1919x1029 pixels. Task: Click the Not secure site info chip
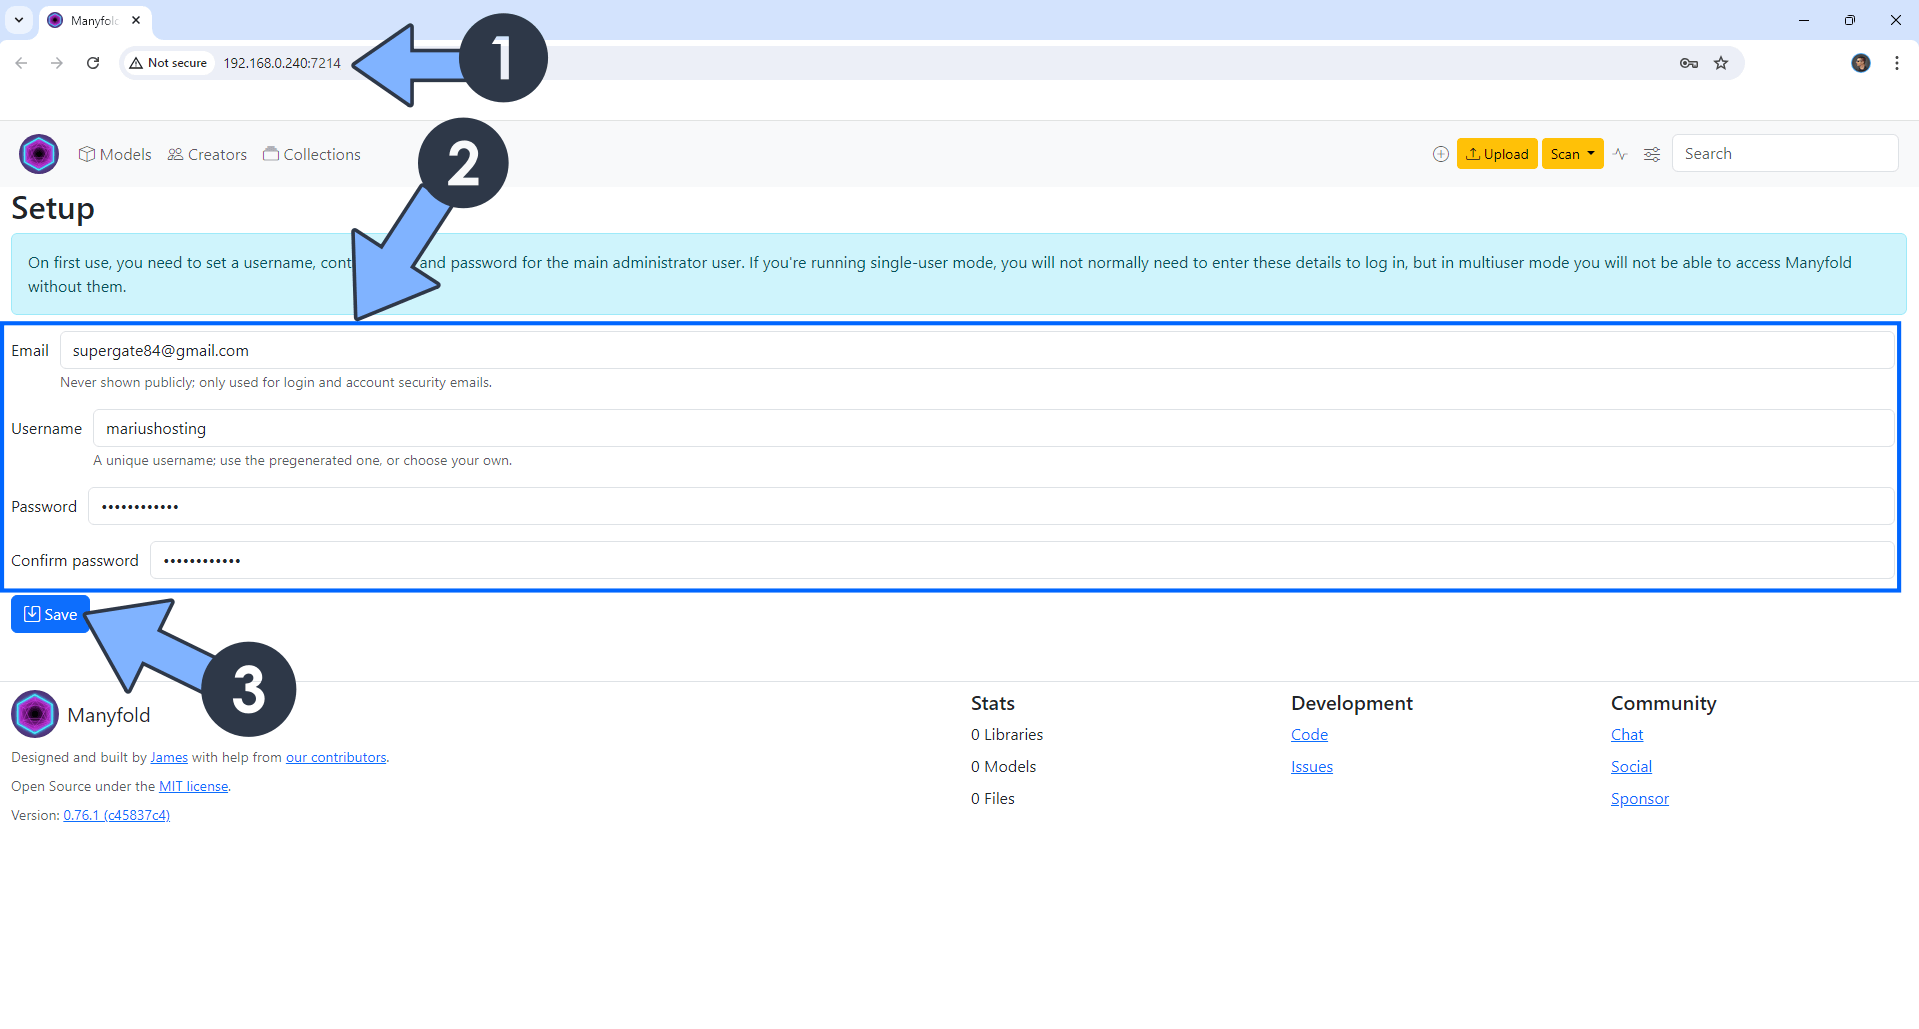[x=168, y=63]
